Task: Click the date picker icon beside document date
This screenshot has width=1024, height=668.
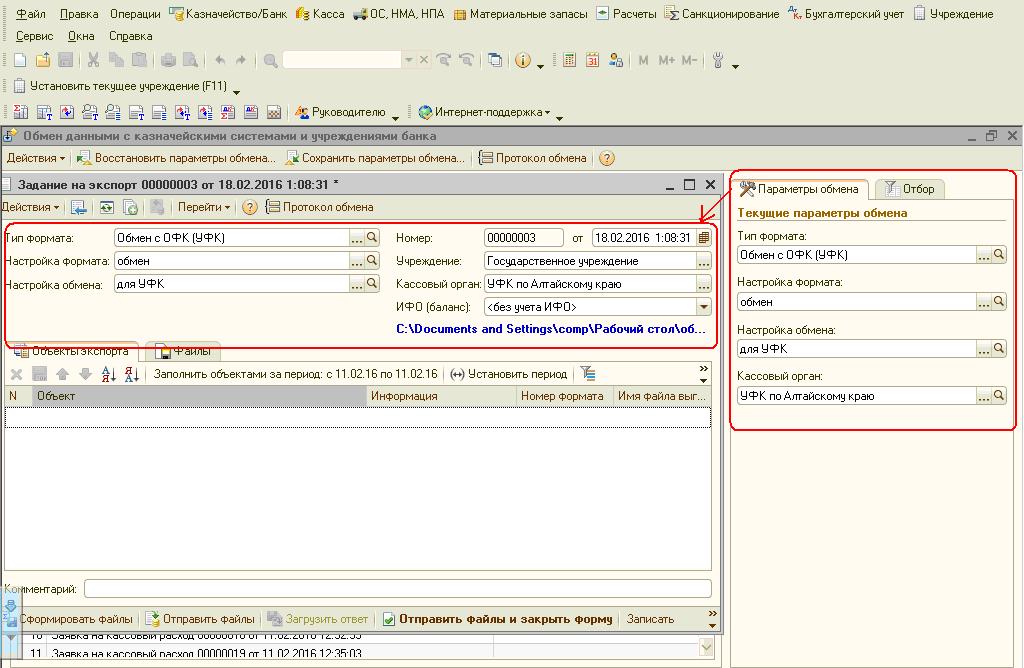Action: click(704, 238)
